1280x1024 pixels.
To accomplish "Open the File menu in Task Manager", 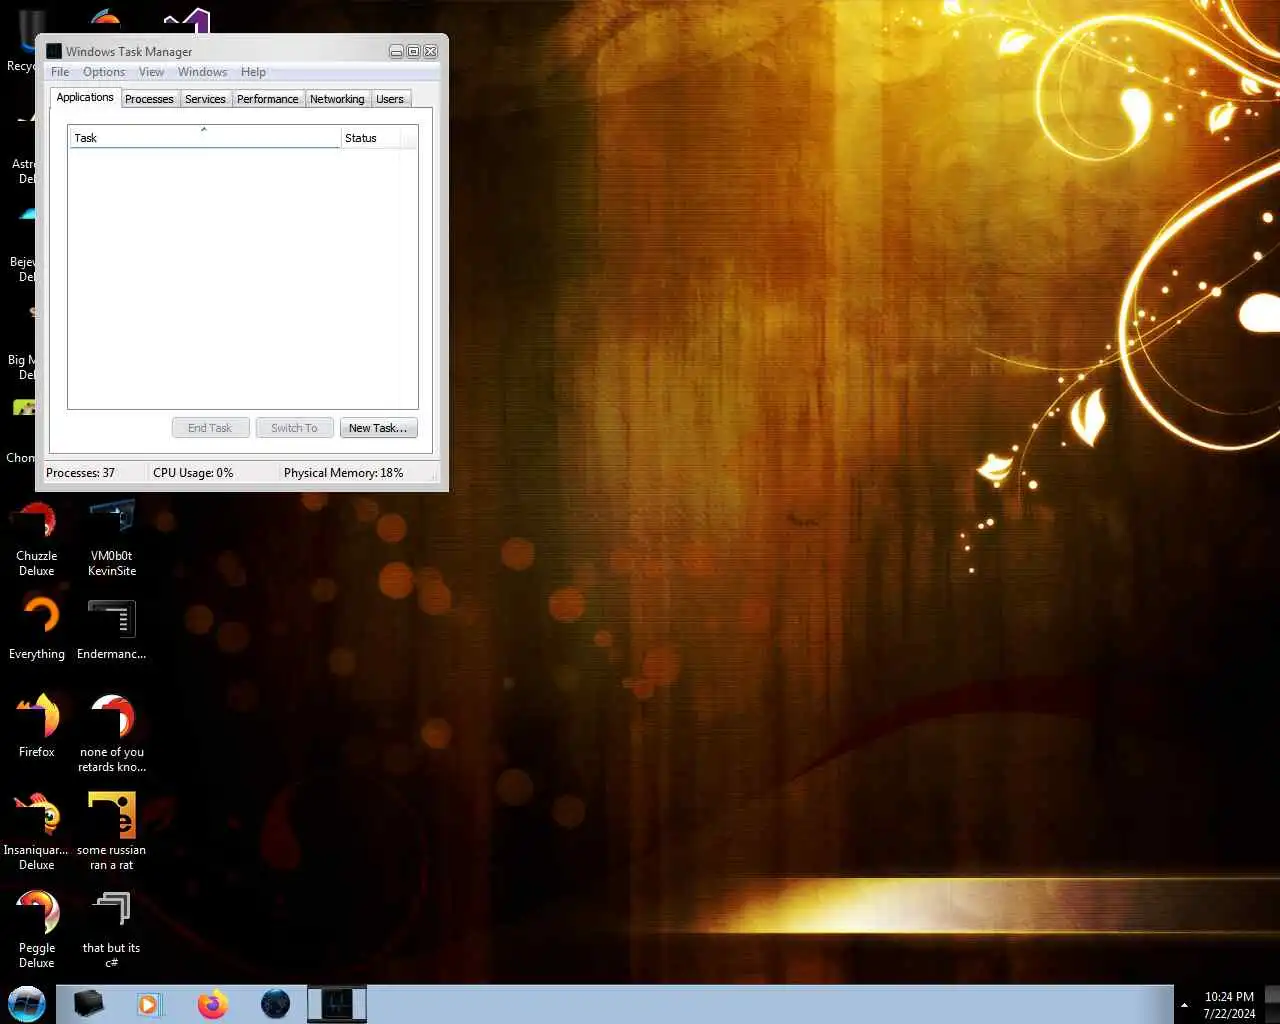I will click(x=60, y=72).
